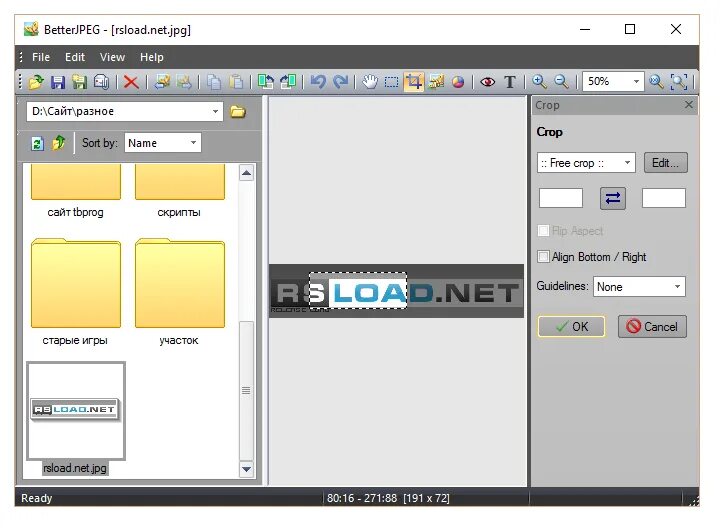Select the скрипты folder
721x532 pixels.
(180, 182)
